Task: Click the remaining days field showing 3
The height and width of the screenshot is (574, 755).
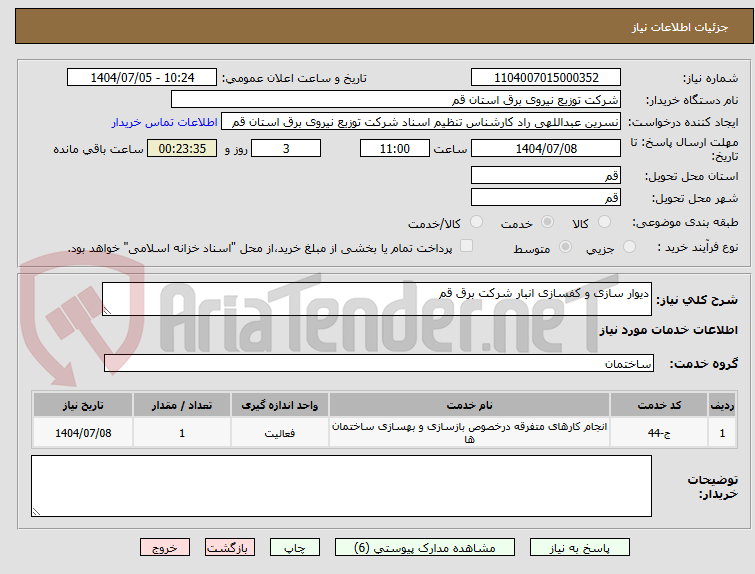Action: tap(286, 148)
